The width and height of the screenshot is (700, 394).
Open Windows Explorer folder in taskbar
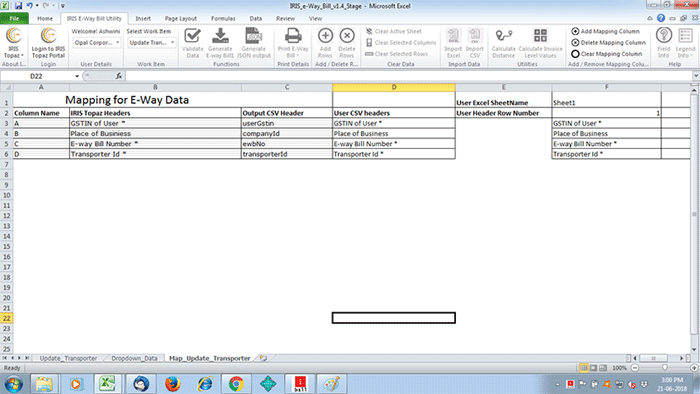click(44, 383)
